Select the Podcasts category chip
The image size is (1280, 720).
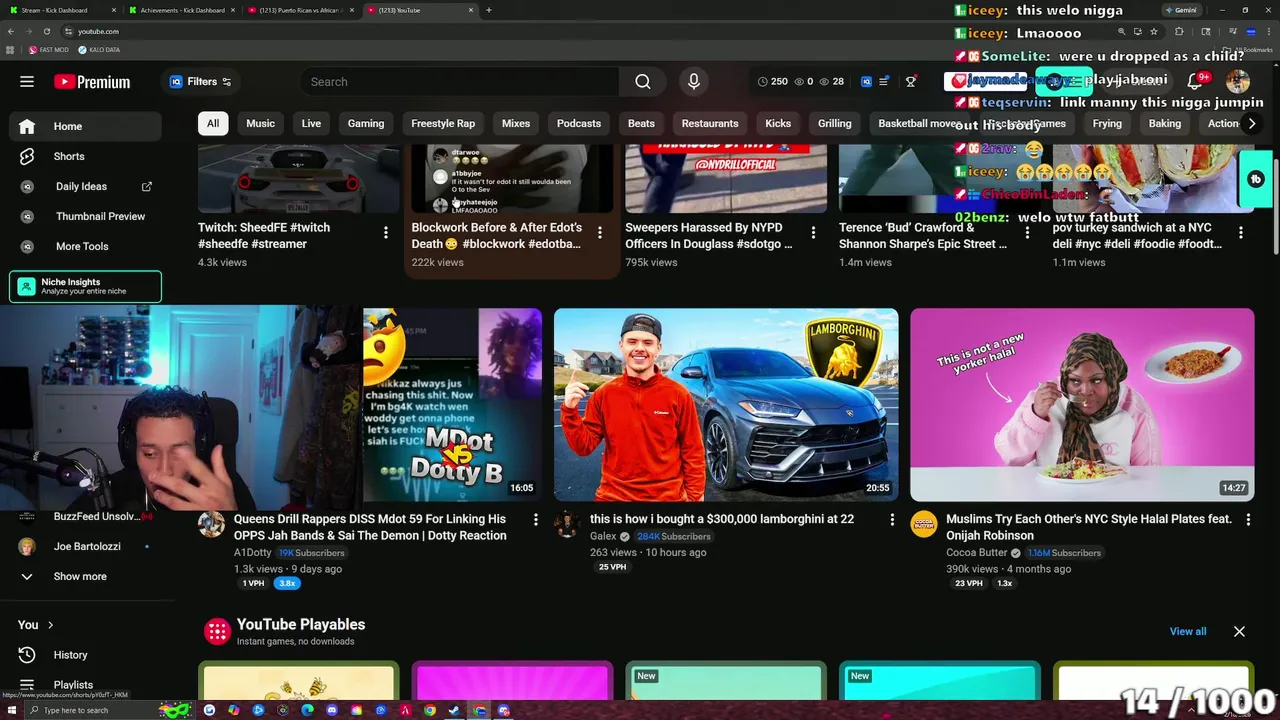coord(579,124)
